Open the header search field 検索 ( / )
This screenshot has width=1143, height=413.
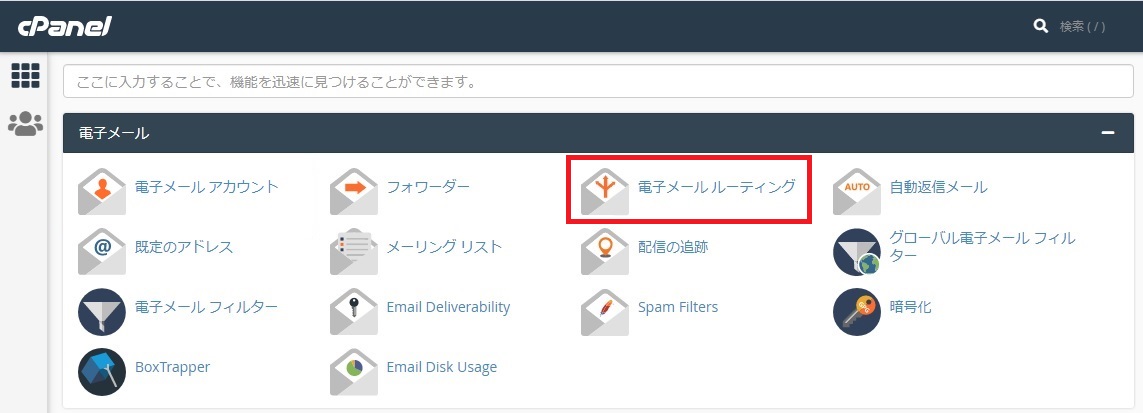[x=1082, y=27]
